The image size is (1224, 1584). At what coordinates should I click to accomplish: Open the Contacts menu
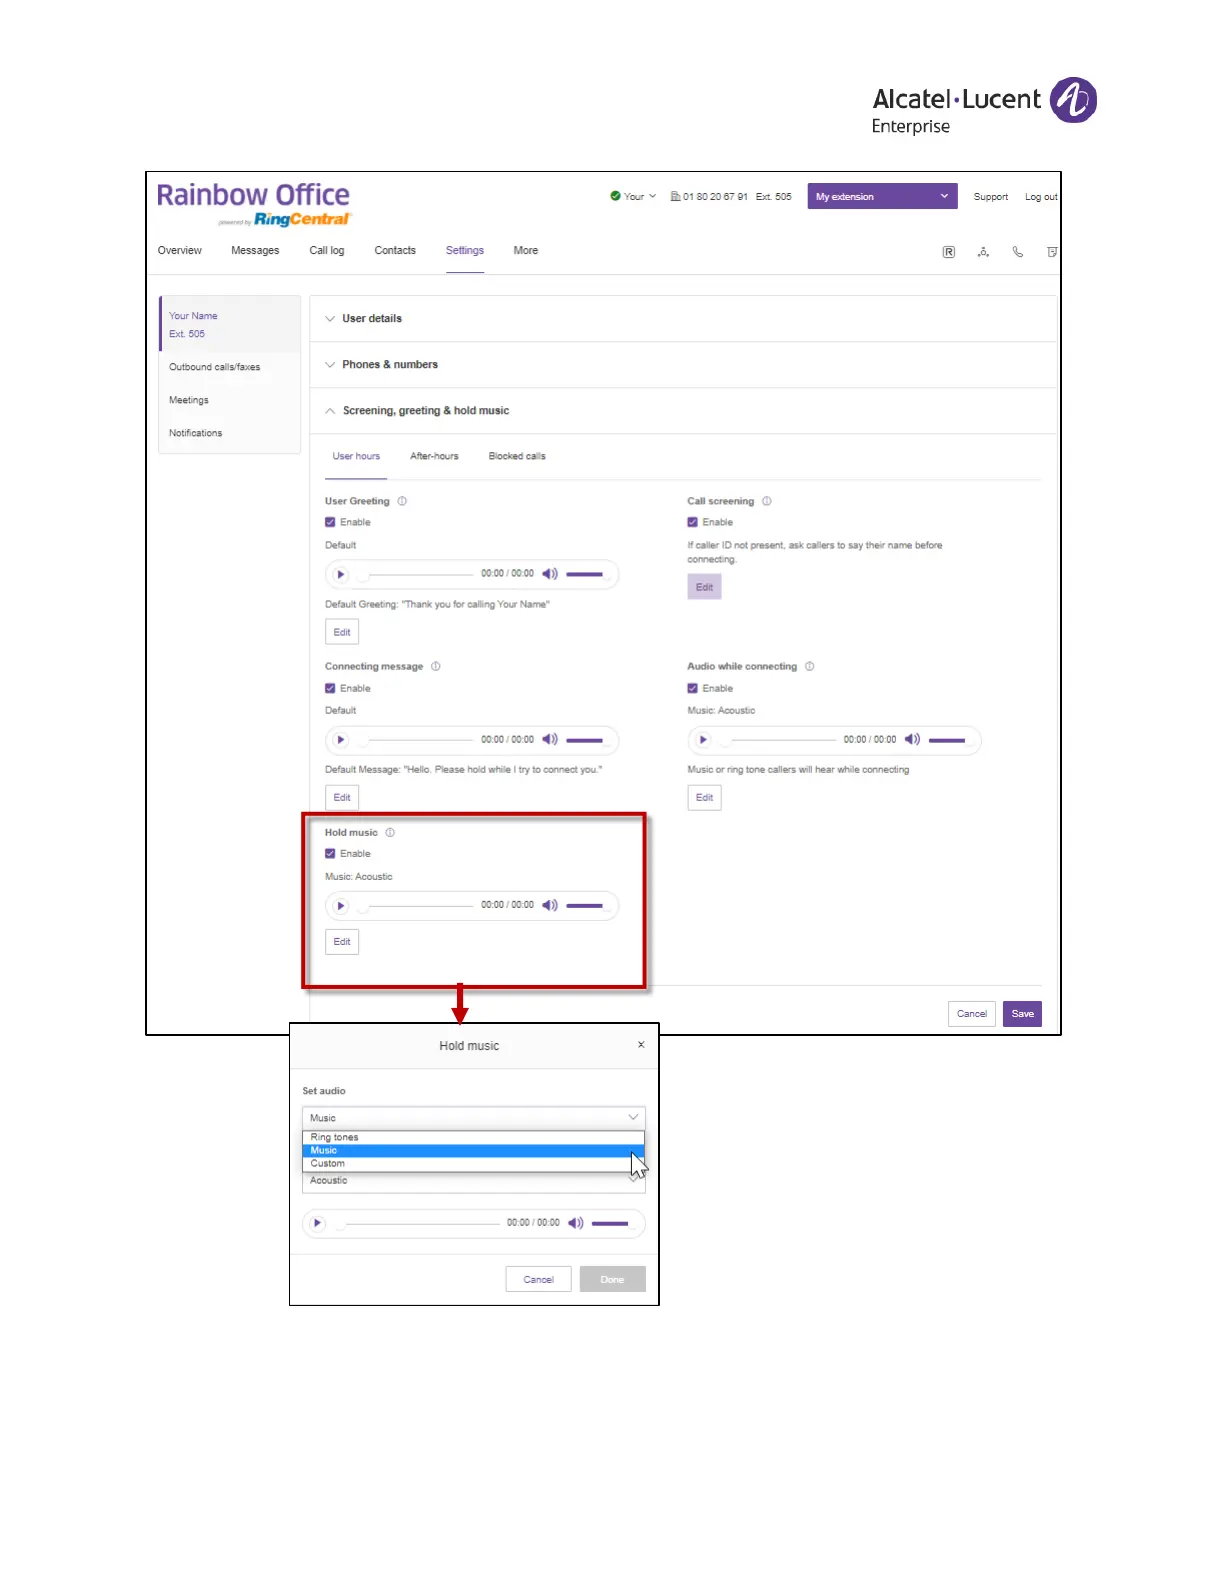[395, 251]
